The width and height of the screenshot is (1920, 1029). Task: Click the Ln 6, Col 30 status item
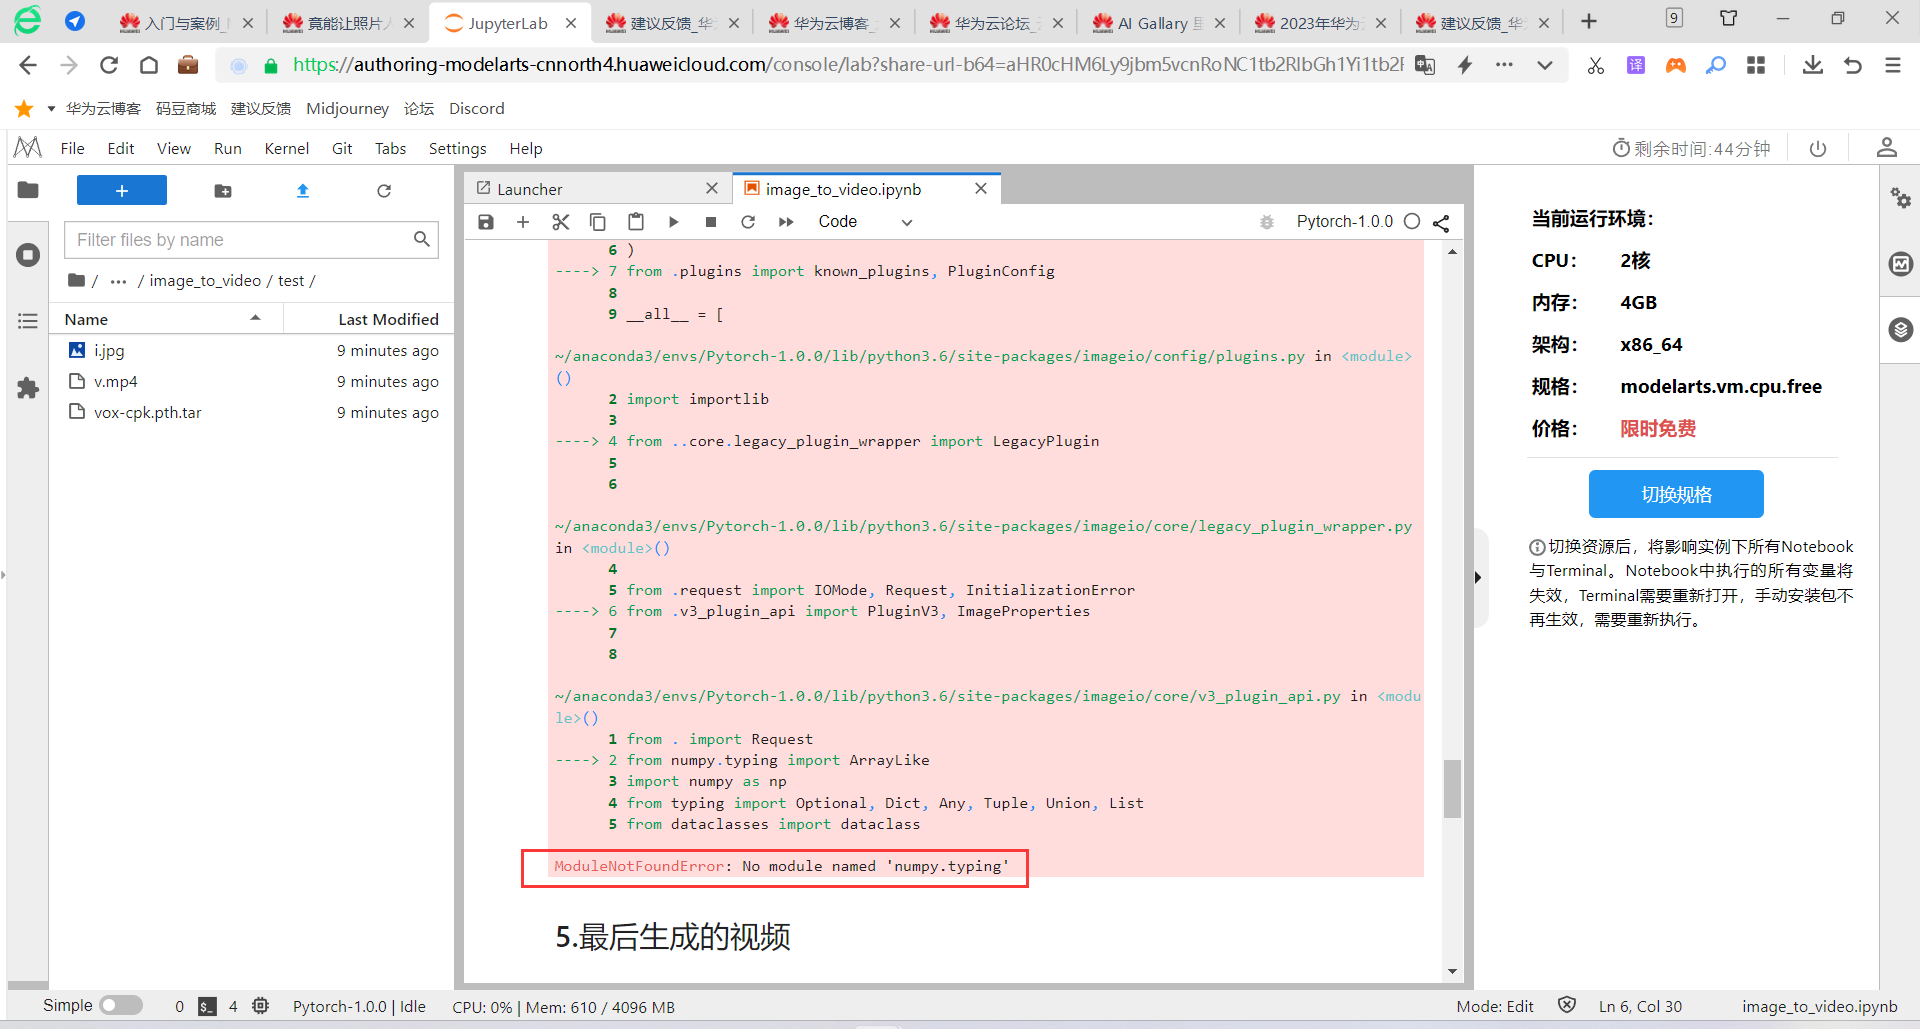tap(1640, 1006)
